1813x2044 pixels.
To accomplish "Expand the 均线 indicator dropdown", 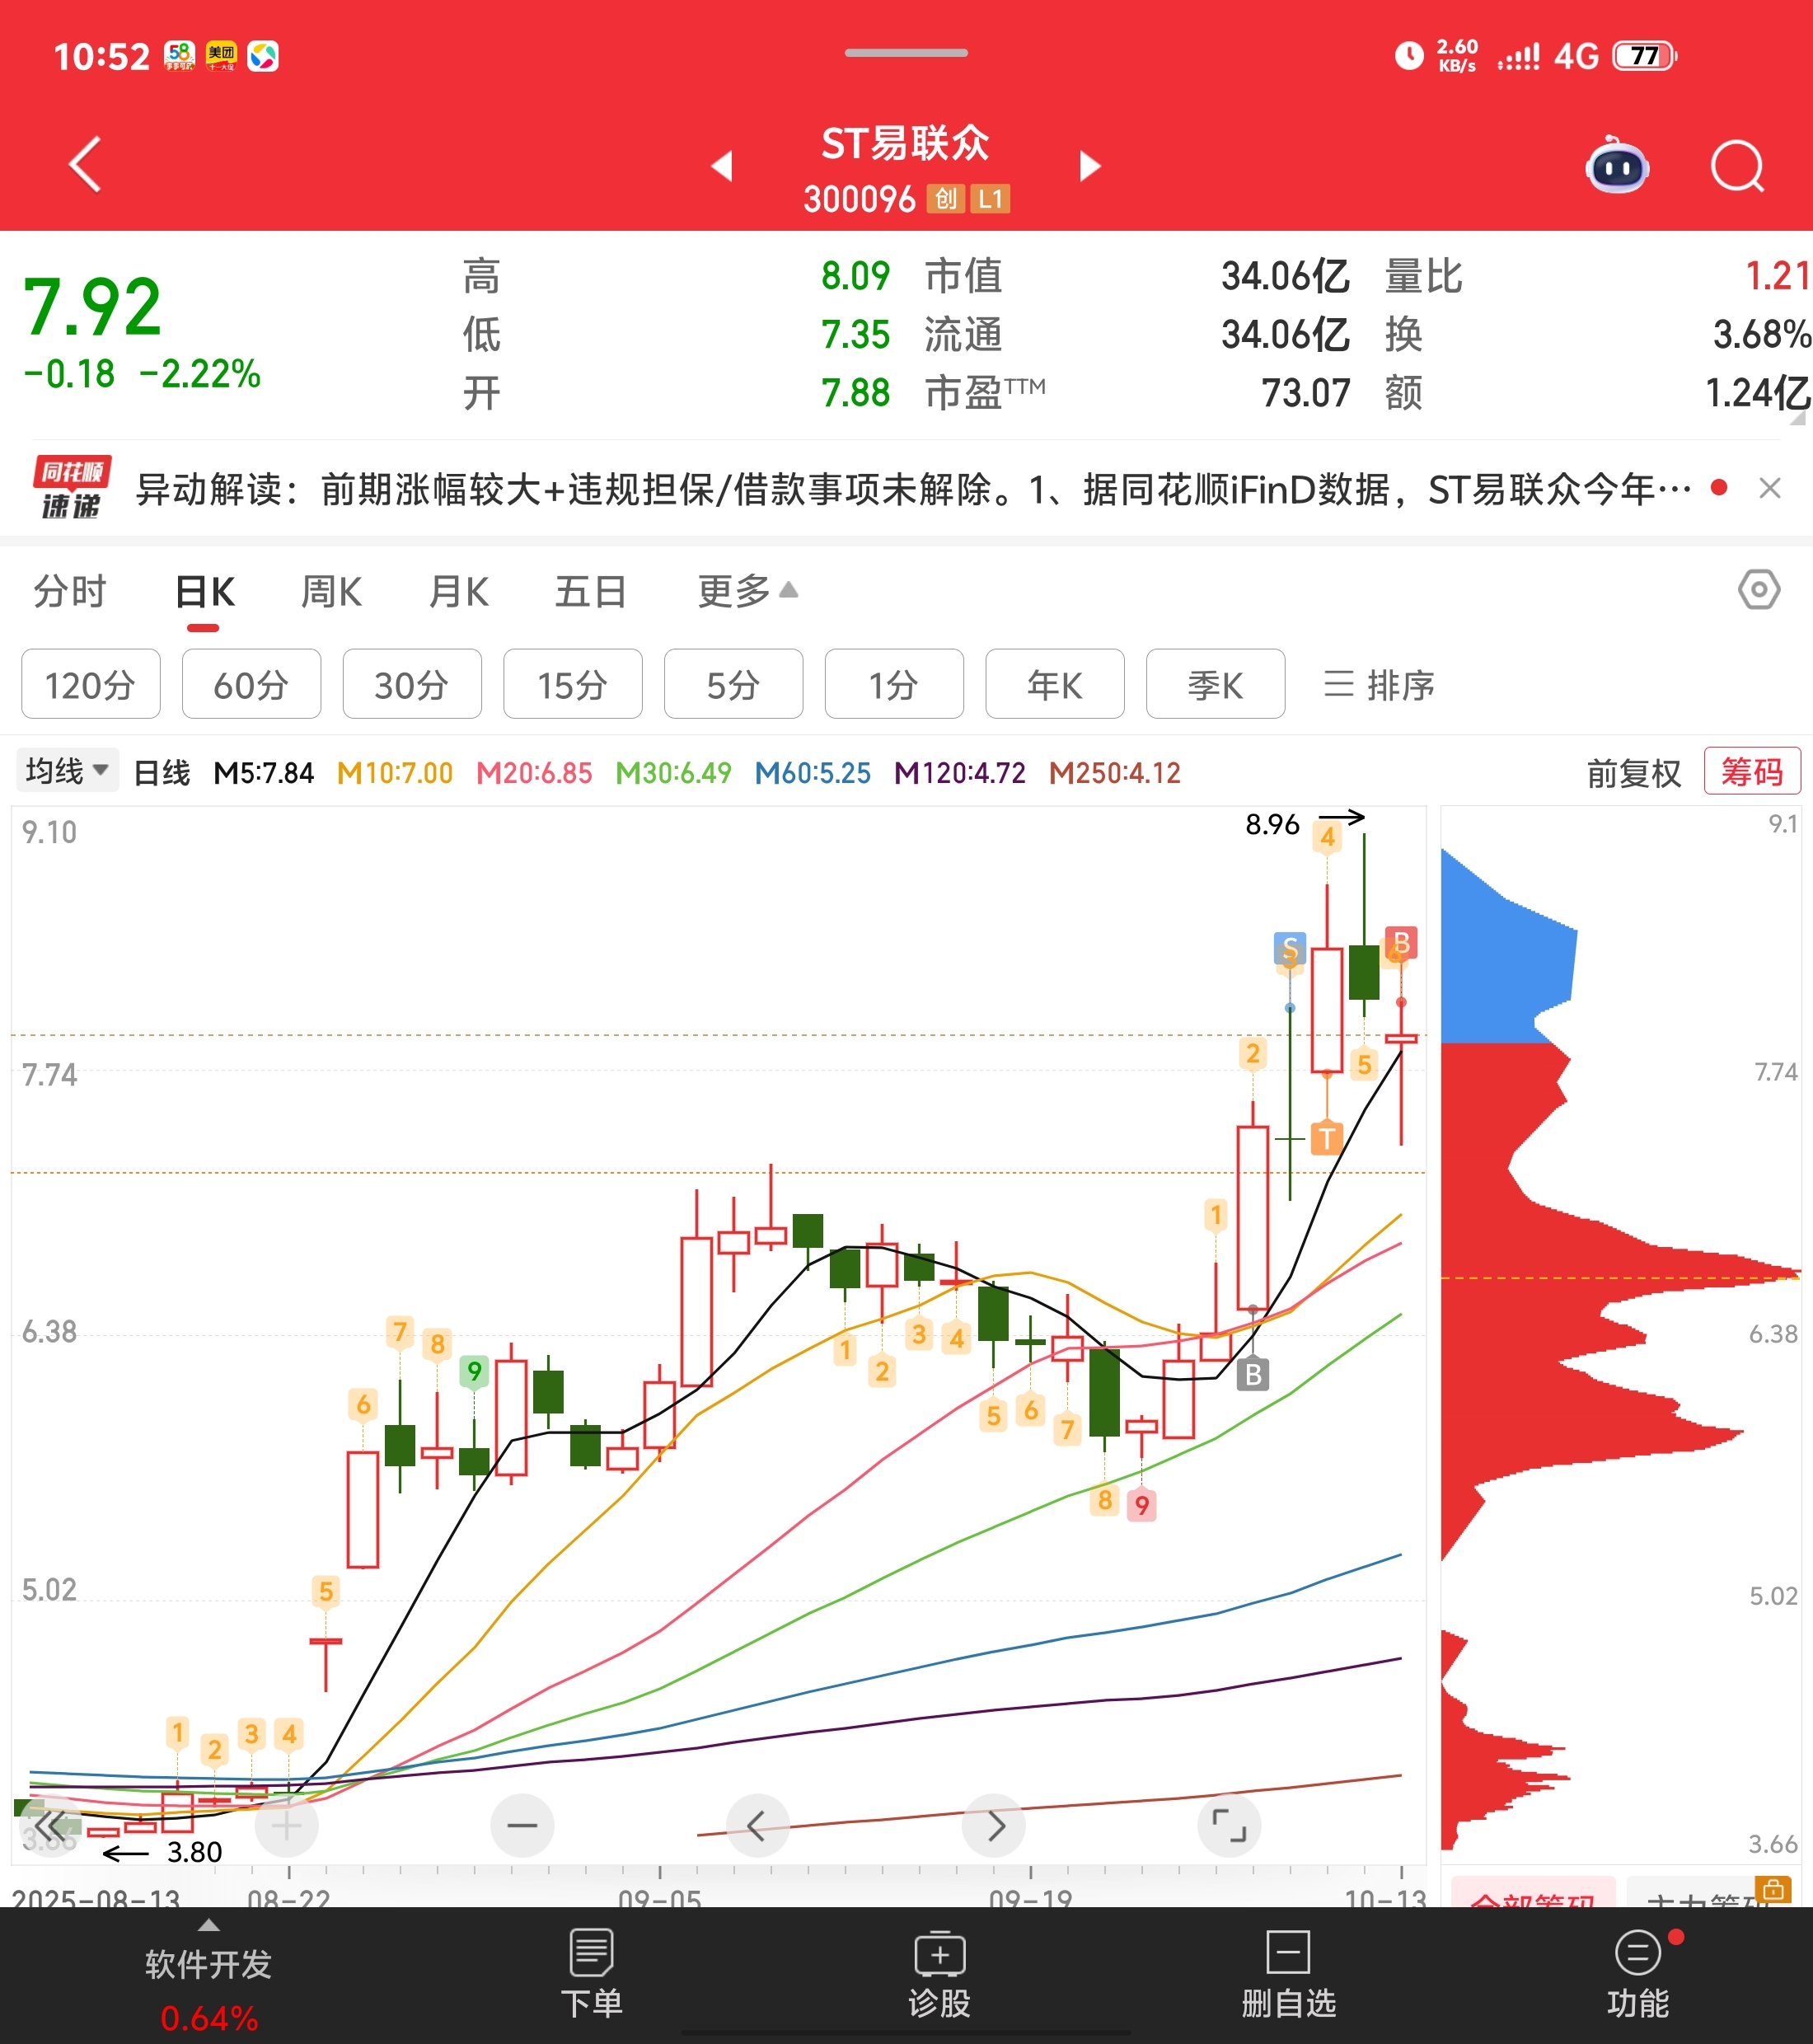I will click(x=67, y=771).
